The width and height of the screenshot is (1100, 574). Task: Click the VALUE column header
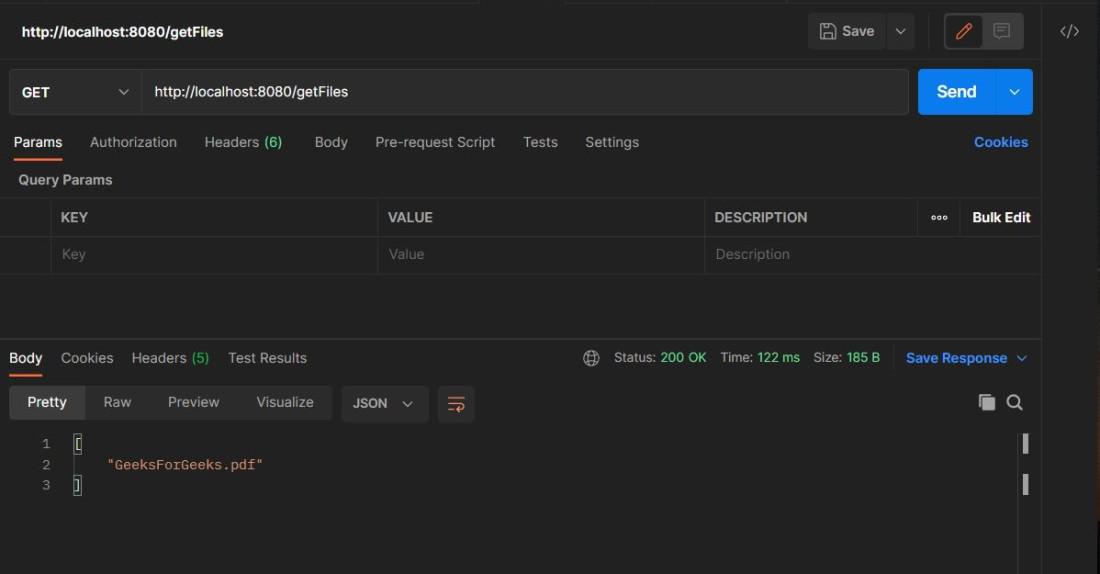pos(410,218)
